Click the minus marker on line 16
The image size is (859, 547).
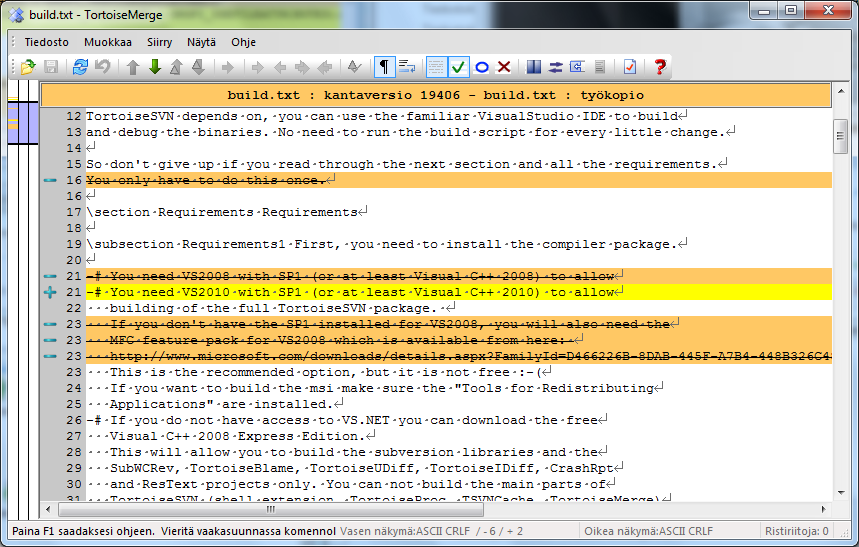[x=50, y=180]
